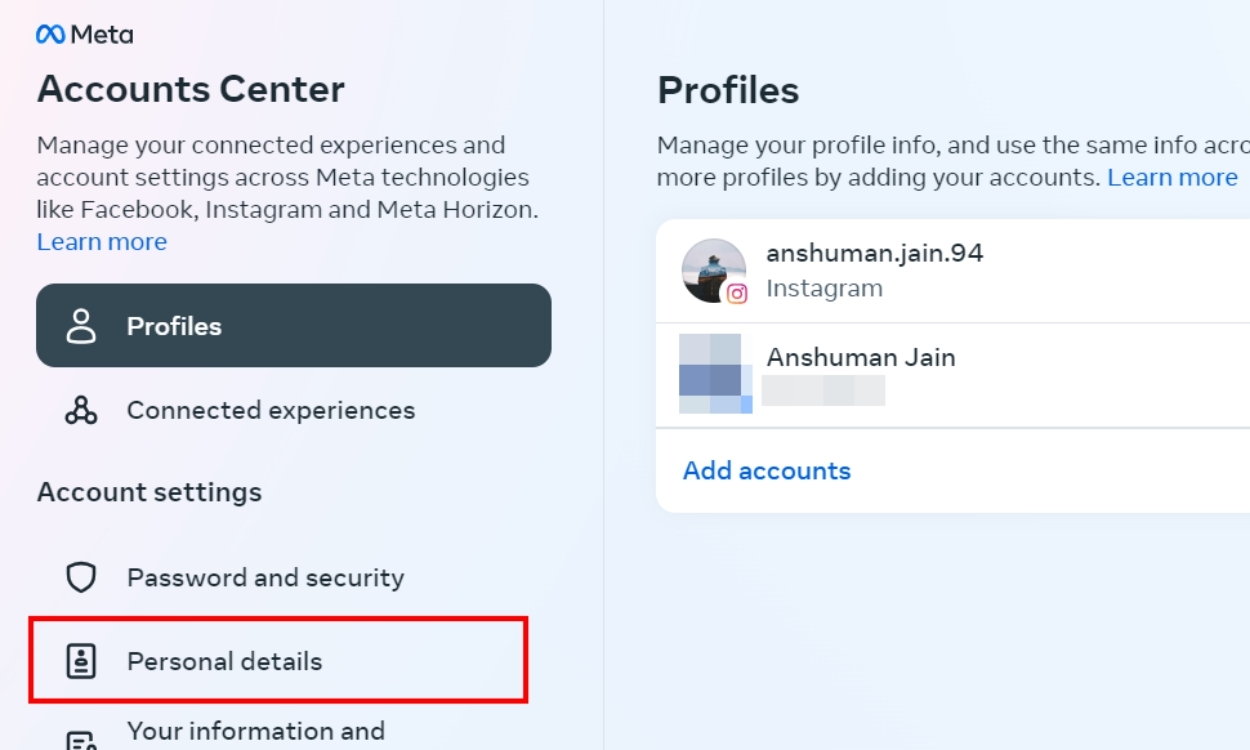Click the Accounts Center heading
The height and width of the screenshot is (750, 1250).
click(x=191, y=90)
